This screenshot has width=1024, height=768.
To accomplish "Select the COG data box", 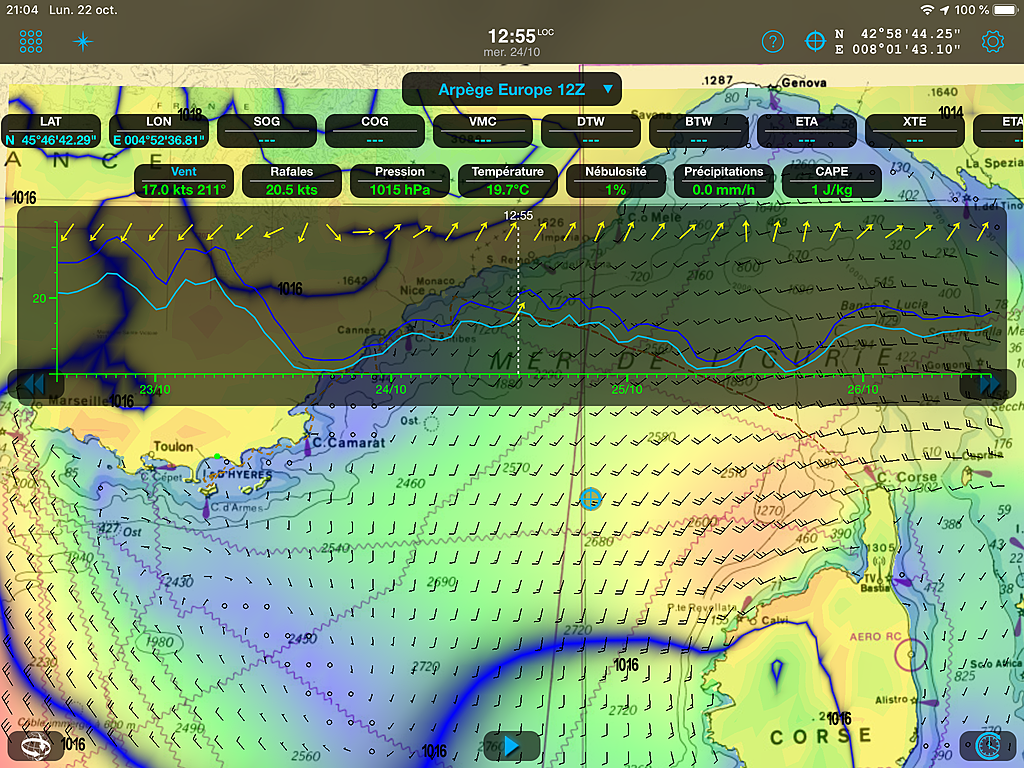I will 375,131.
